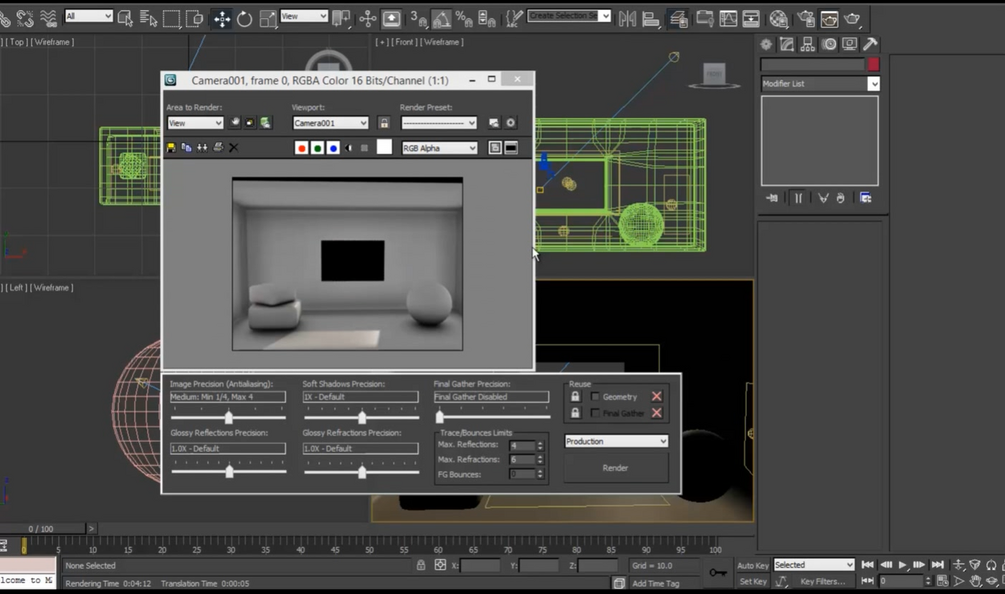Select the Move tool in the main toolbar

pyautogui.click(x=222, y=19)
